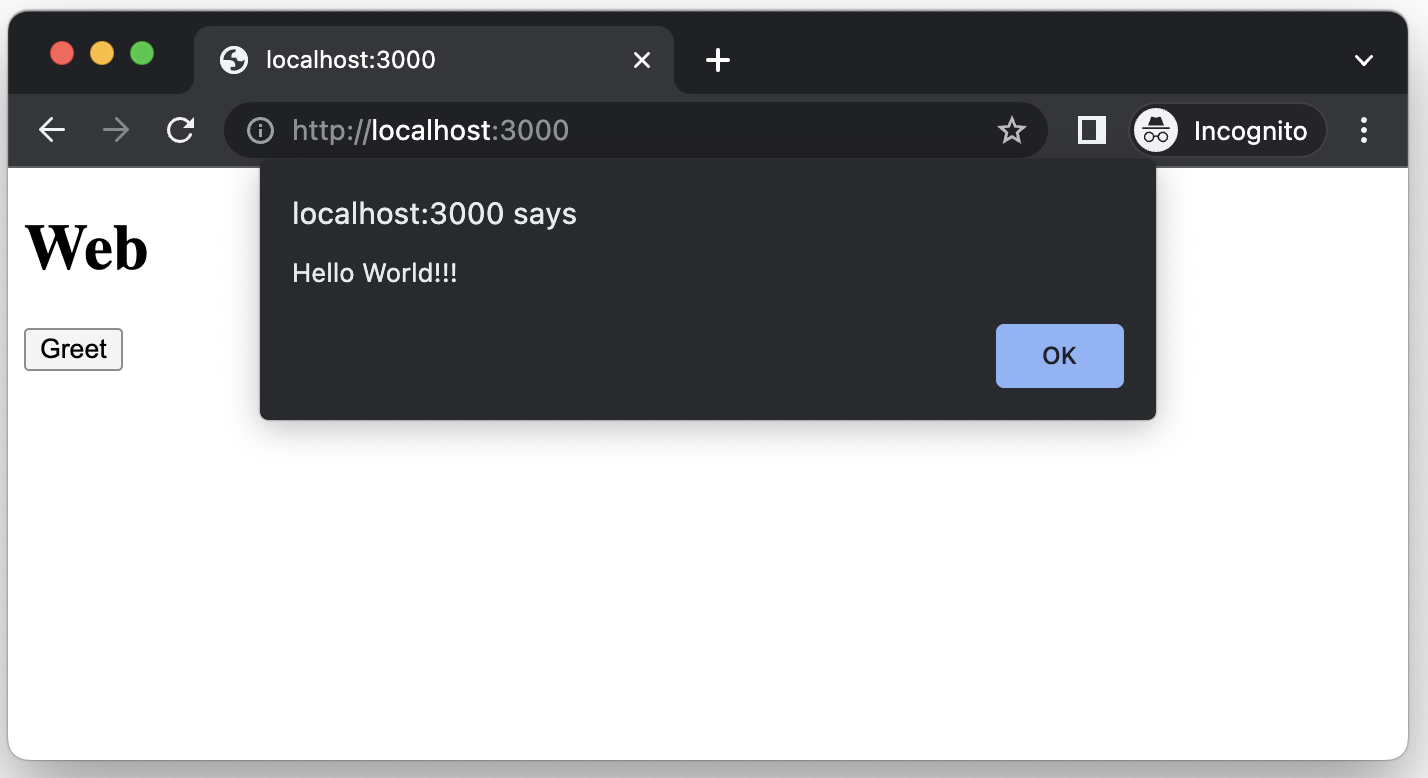Click inside the address bar URL
The image size is (1428, 778).
click(x=430, y=130)
